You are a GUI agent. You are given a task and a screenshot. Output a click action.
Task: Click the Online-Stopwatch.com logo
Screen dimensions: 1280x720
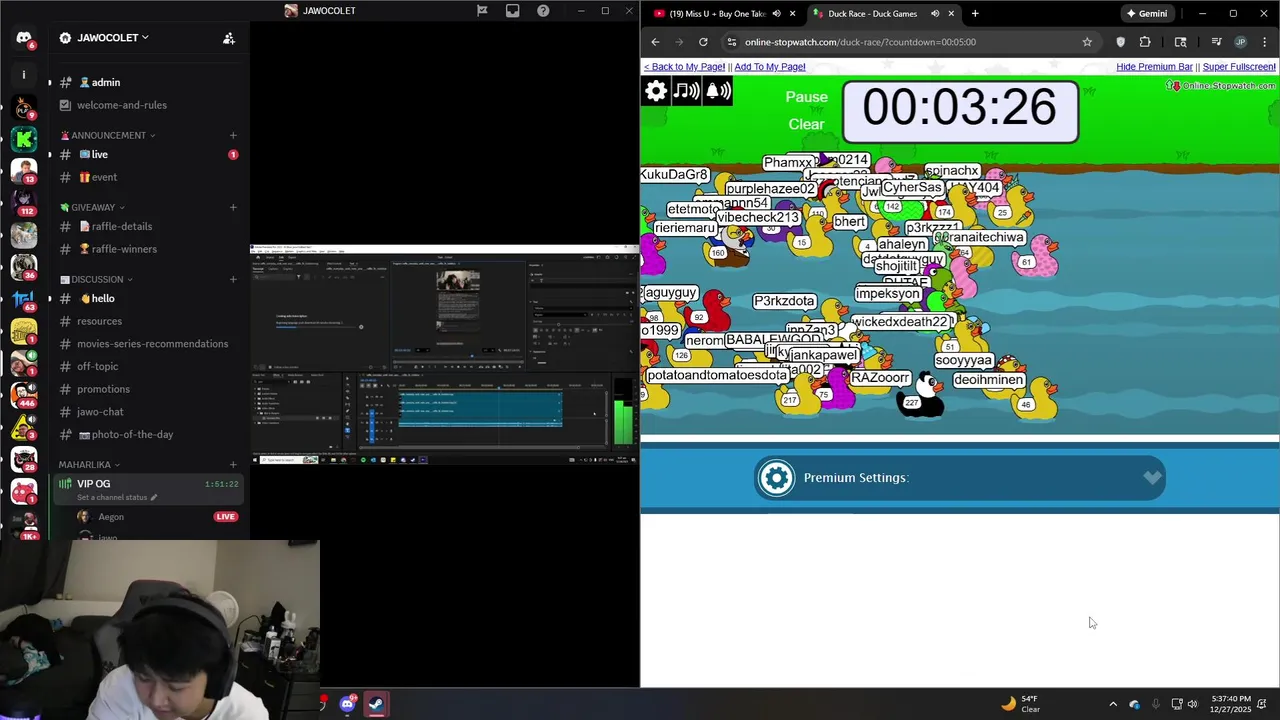coord(1221,86)
